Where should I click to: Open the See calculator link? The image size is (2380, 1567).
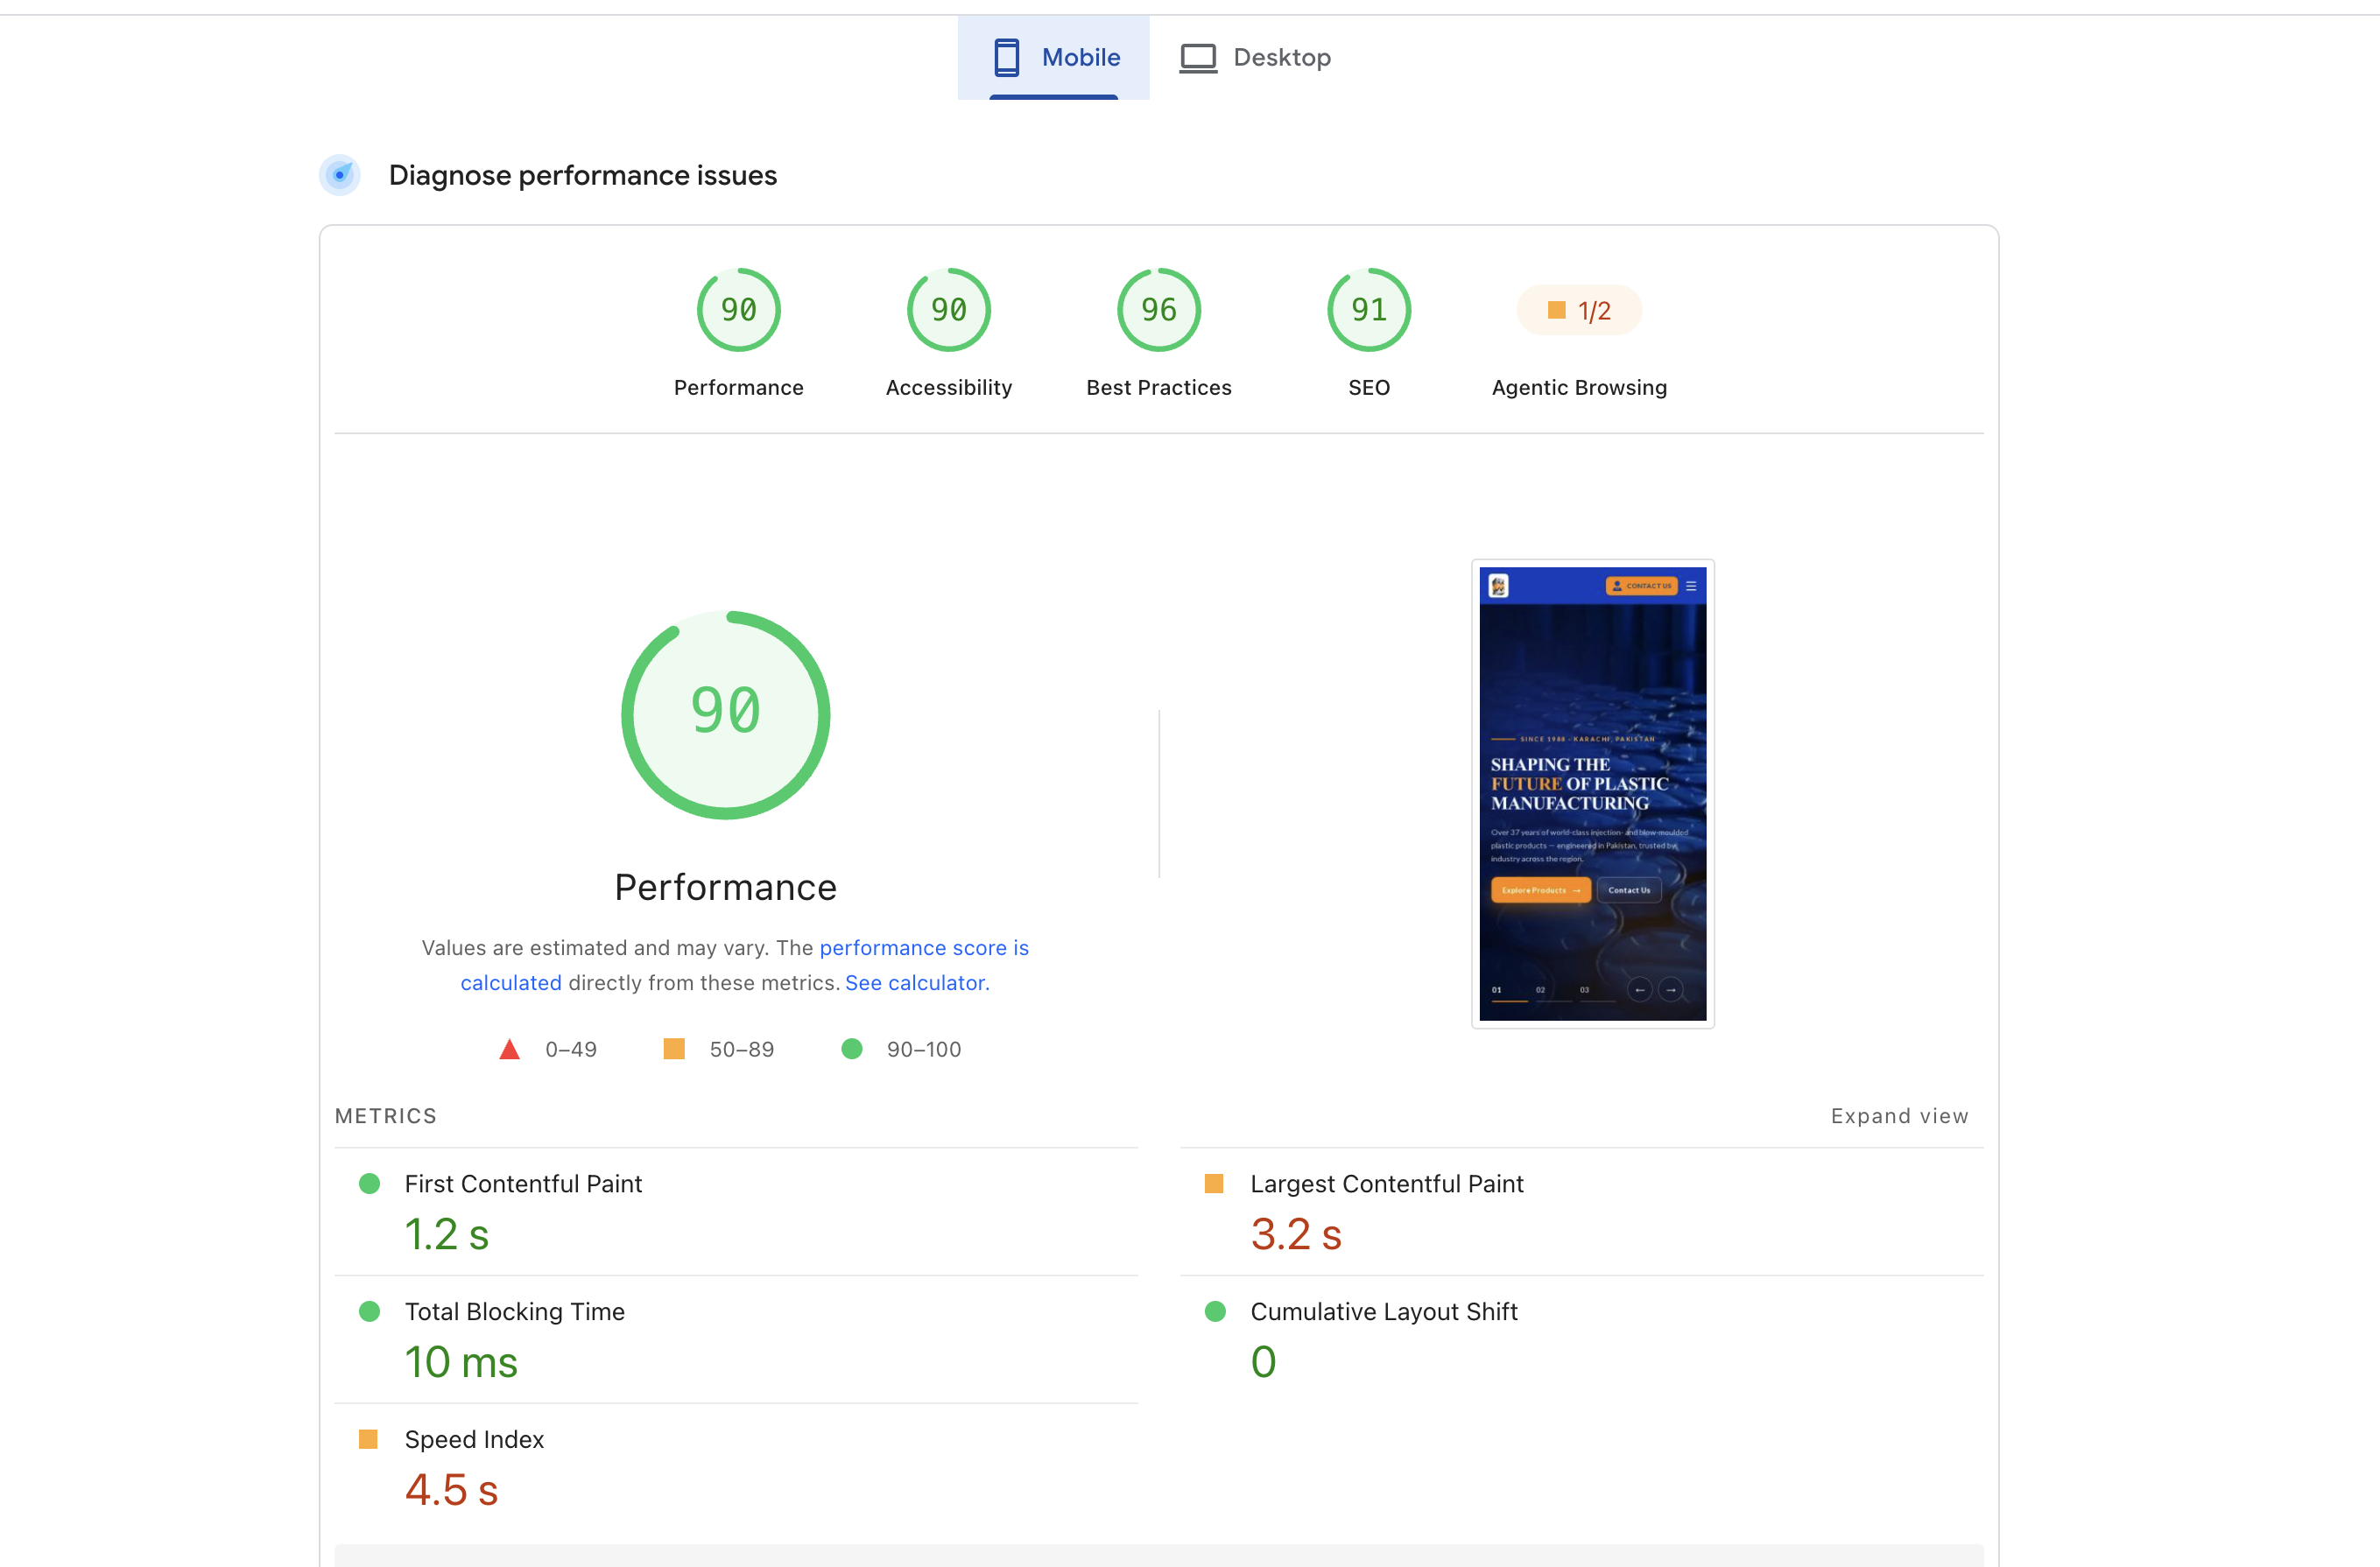pyautogui.click(x=917, y=982)
